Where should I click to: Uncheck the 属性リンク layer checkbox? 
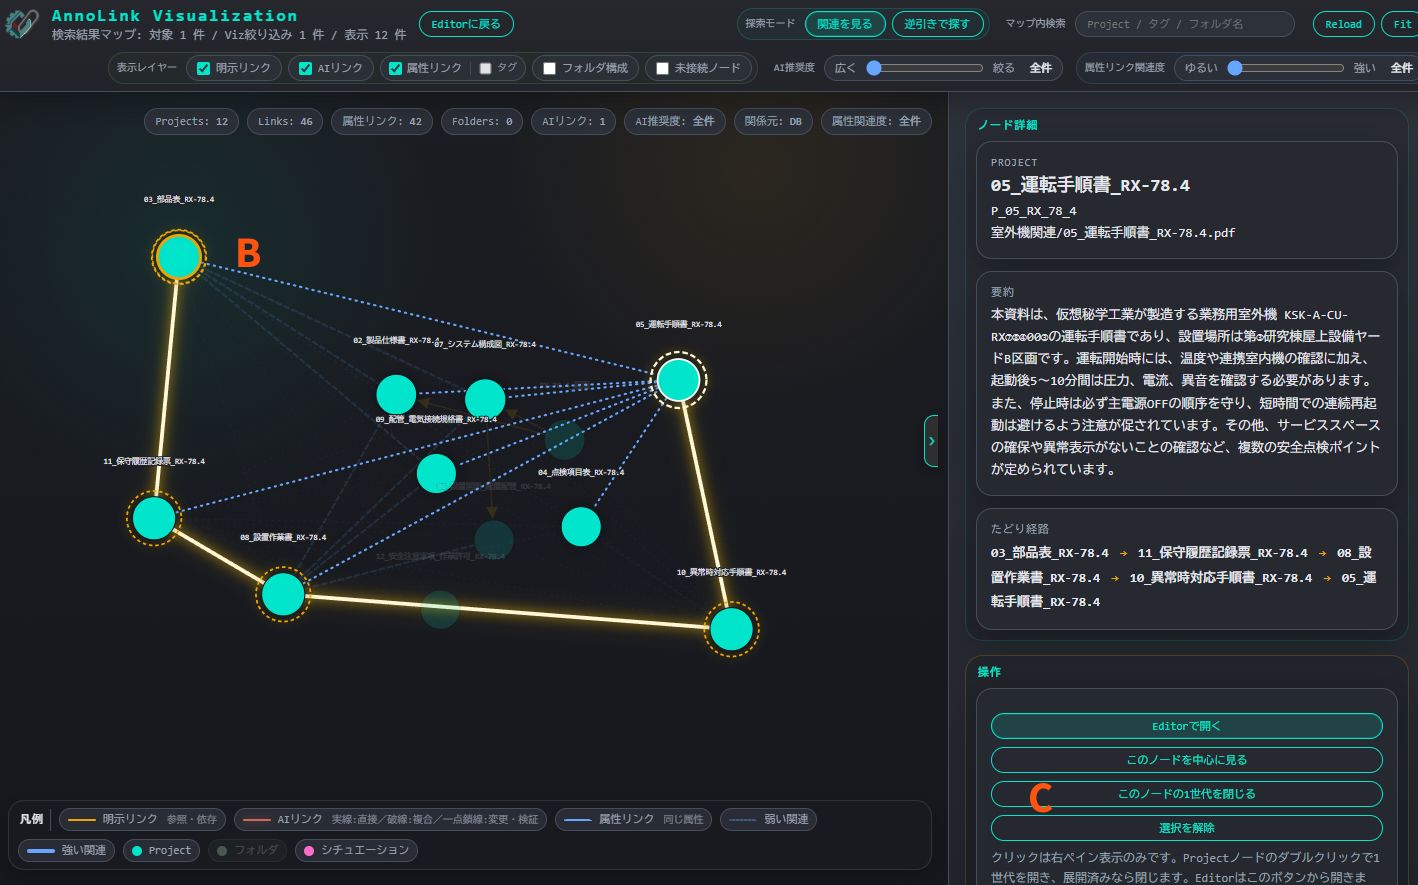[395, 68]
